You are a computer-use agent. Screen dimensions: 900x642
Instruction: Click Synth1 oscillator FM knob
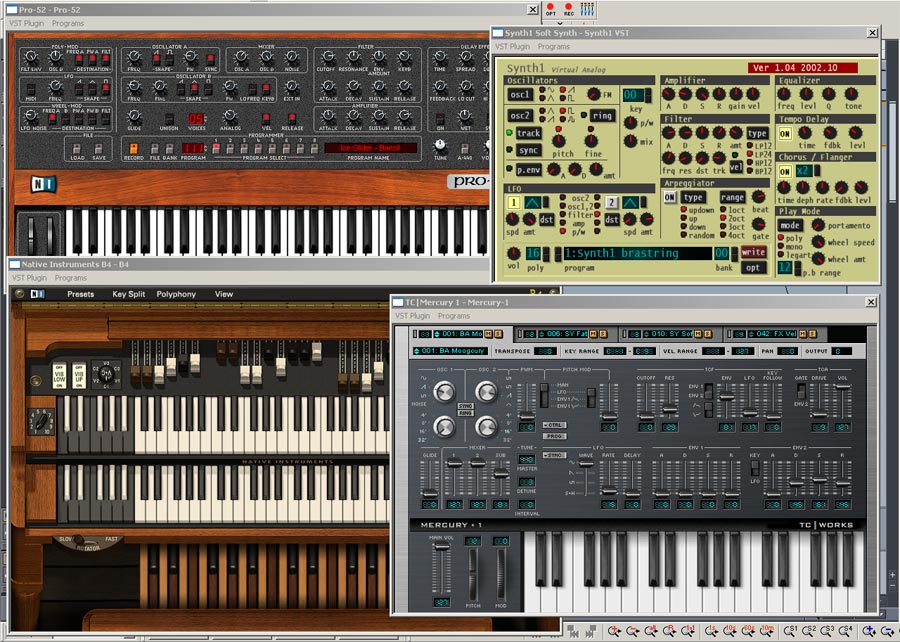[594, 94]
